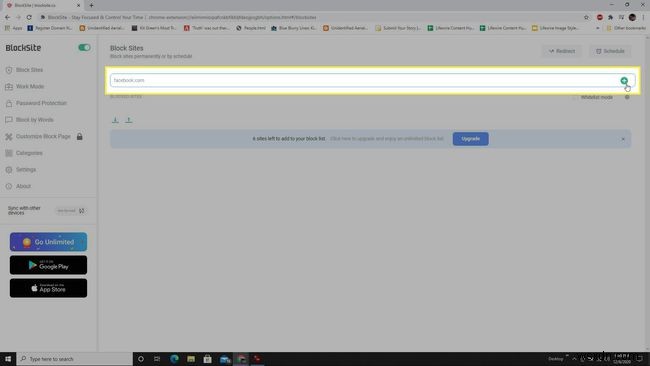
Task: Reload the page with the refresh icon
Action: pos(29,17)
